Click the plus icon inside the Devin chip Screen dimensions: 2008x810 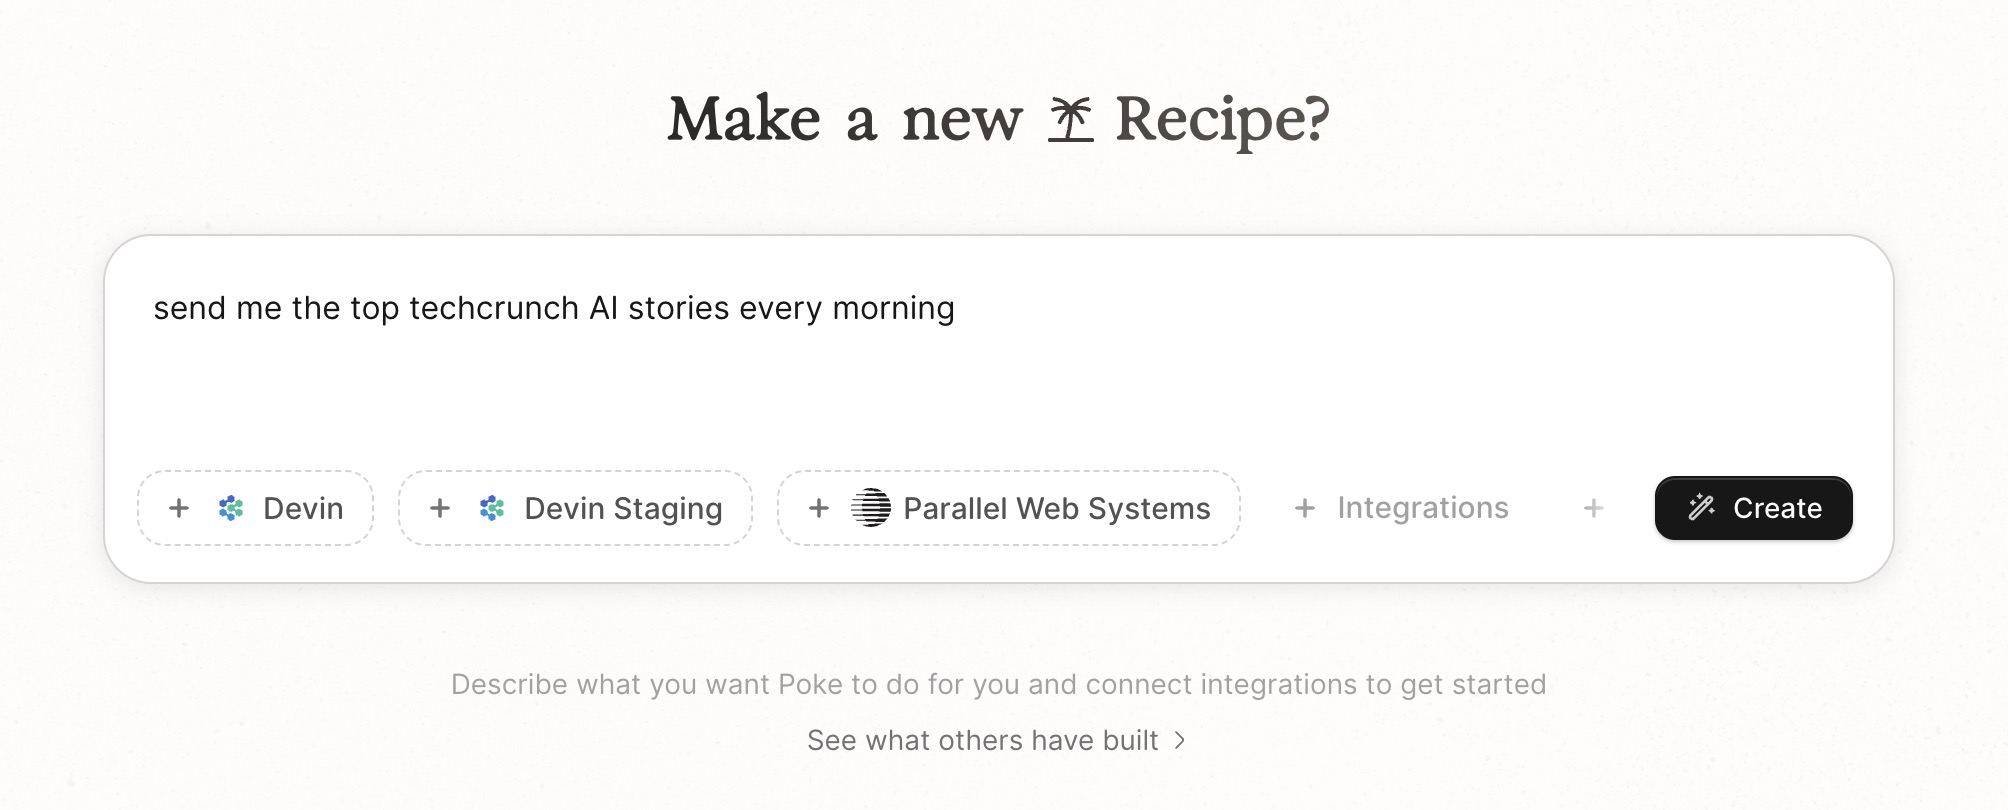pyautogui.click(x=179, y=508)
